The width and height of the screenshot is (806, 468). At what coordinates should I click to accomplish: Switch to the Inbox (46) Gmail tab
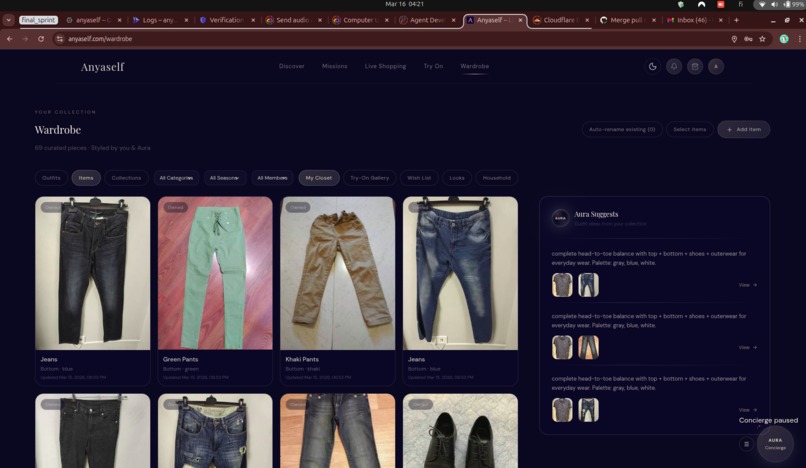(694, 20)
